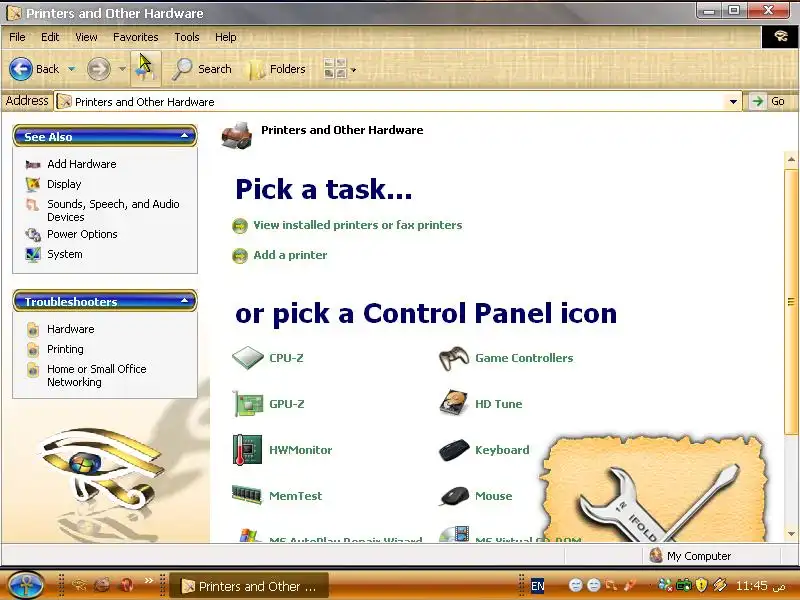Open the Hardware troubleshooter
This screenshot has height=600, width=800.
[x=70, y=329]
